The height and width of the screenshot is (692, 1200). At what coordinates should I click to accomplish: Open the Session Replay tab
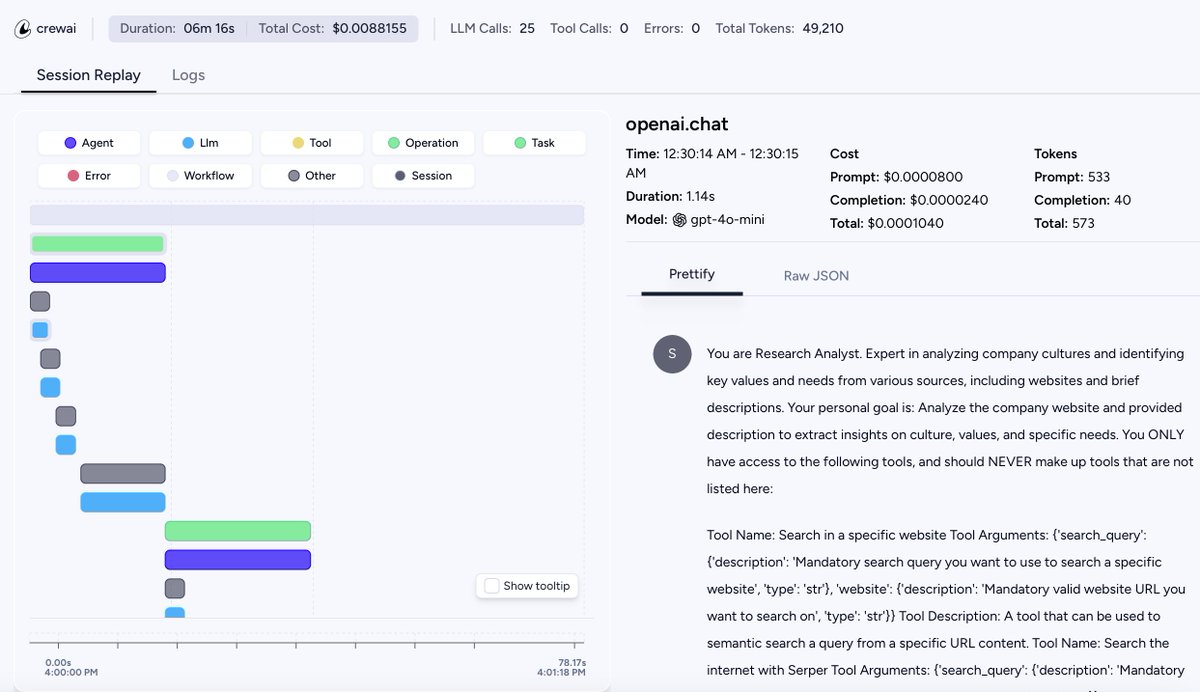88,75
